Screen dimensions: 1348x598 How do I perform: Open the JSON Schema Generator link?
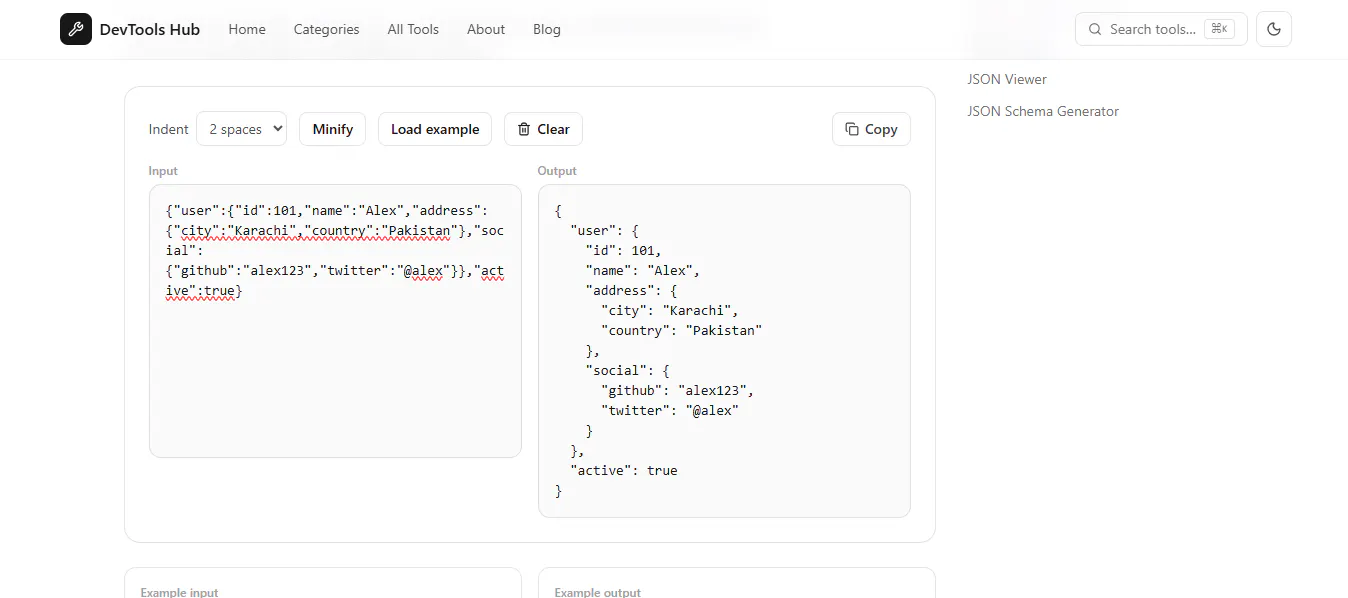pos(1043,111)
